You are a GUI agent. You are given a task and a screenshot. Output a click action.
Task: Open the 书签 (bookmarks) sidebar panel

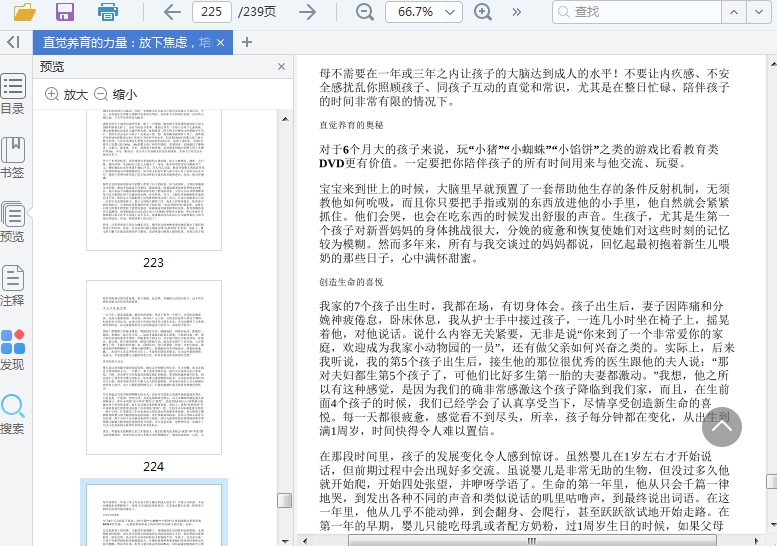point(13,157)
